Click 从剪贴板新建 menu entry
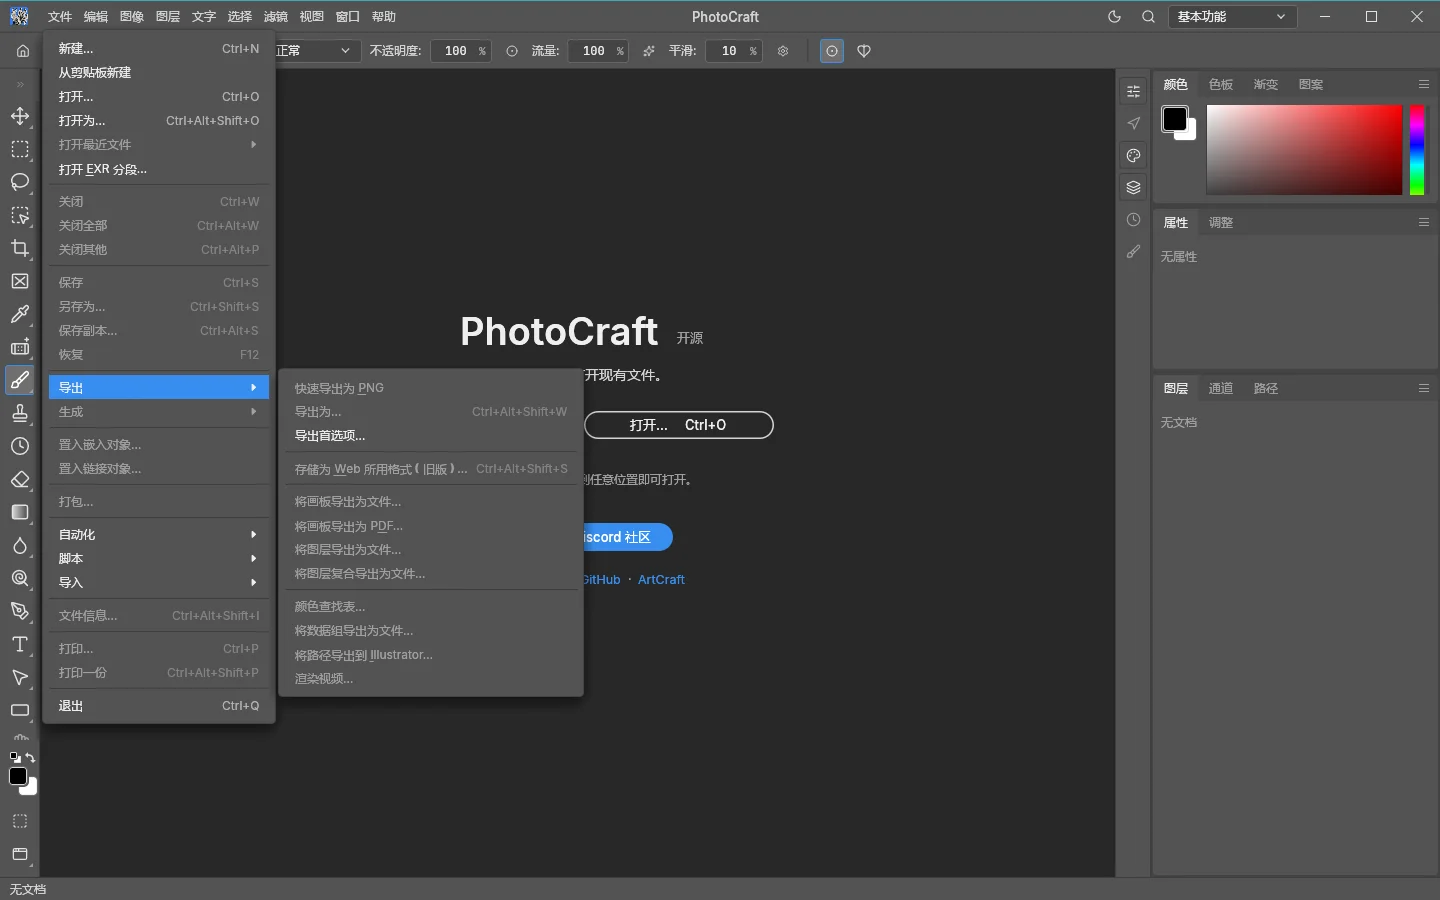This screenshot has width=1440, height=900. point(159,73)
